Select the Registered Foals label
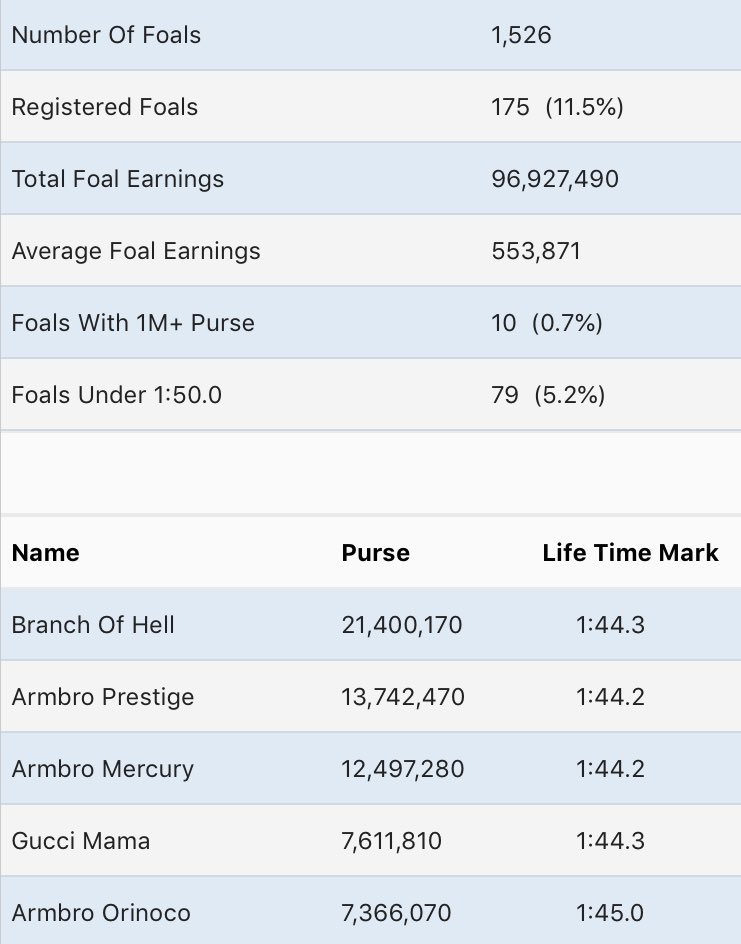The height and width of the screenshot is (944, 741). pyautogui.click(x=105, y=107)
